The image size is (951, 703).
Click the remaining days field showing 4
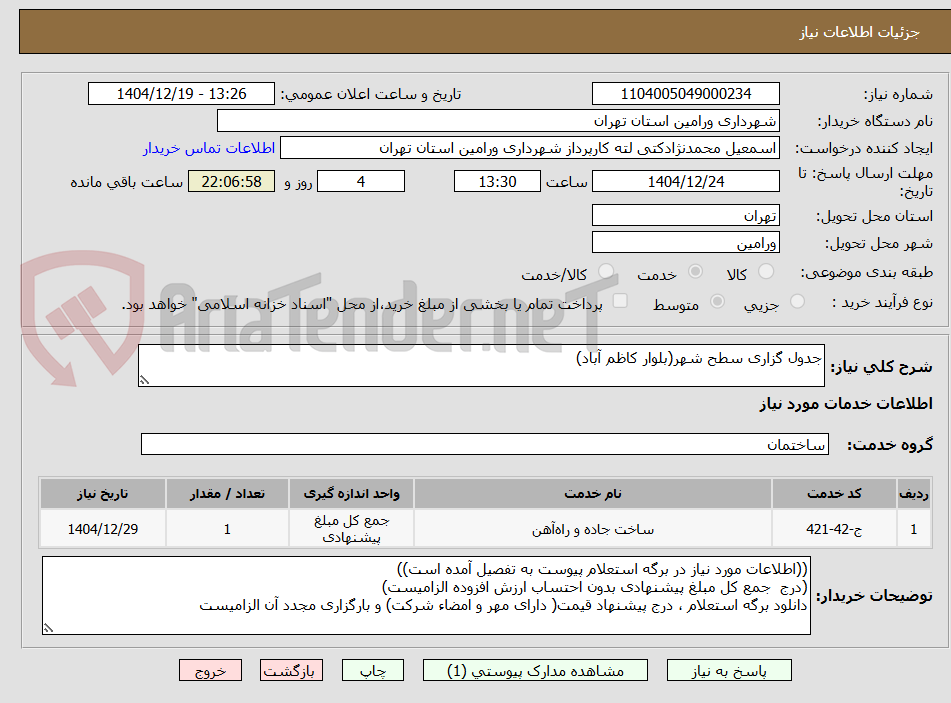tap(361, 181)
